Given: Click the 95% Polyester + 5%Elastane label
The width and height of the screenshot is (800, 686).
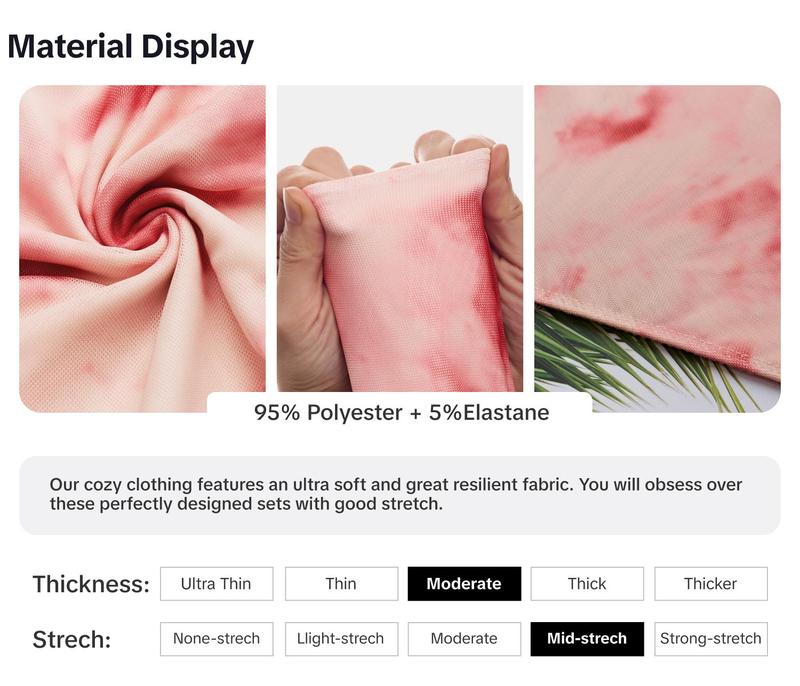Looking at the screenshot, I should (402, 412).
